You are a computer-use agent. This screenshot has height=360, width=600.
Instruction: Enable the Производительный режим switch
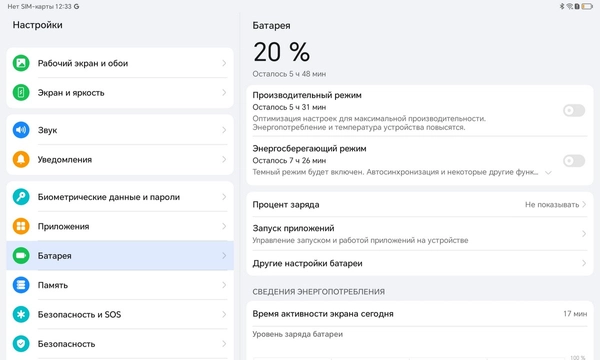(574, 111)
